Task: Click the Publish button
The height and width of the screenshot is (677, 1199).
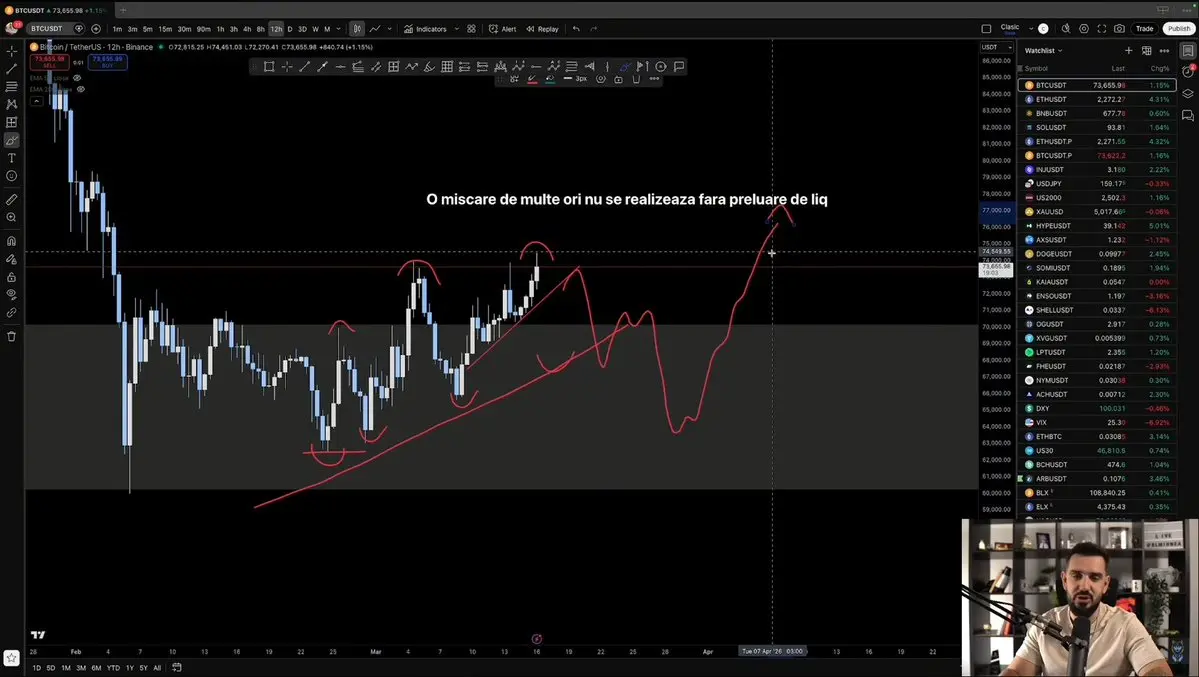Action: coord(1178,29)
